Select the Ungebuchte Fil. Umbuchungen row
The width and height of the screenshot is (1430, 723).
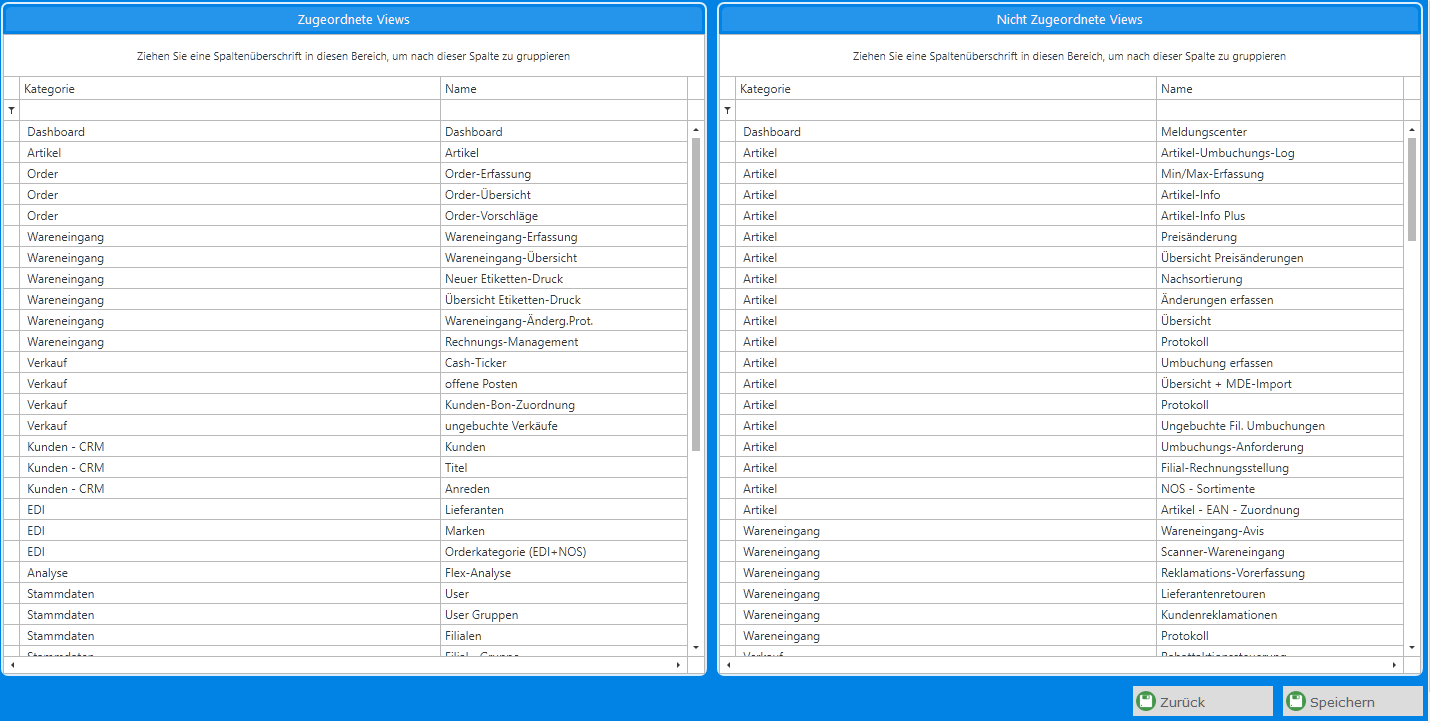tap(1062, 426)
